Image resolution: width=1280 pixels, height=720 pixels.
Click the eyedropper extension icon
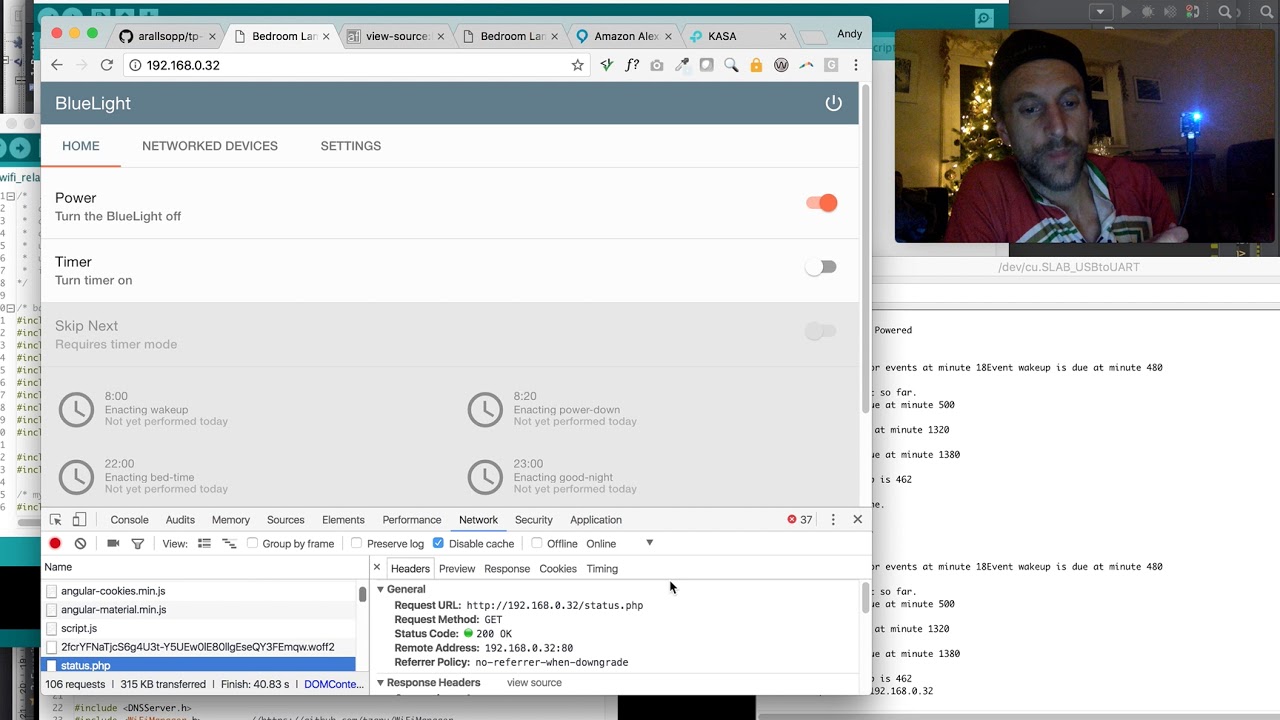(x=682, y=65)
